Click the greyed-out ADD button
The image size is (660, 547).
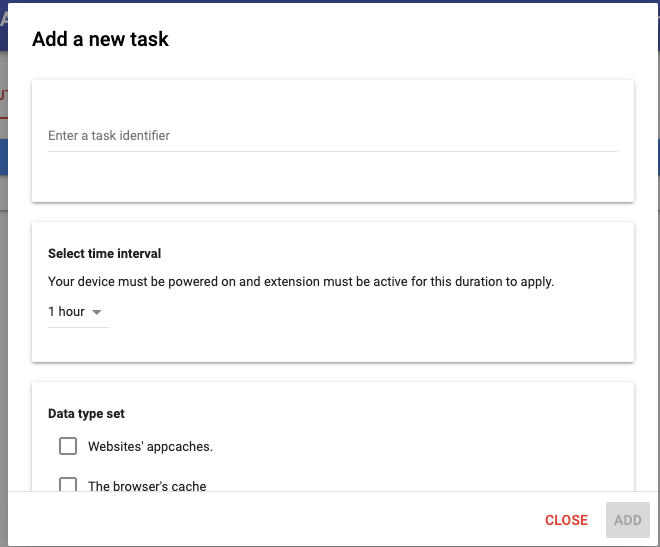click(x=627, y=520)
